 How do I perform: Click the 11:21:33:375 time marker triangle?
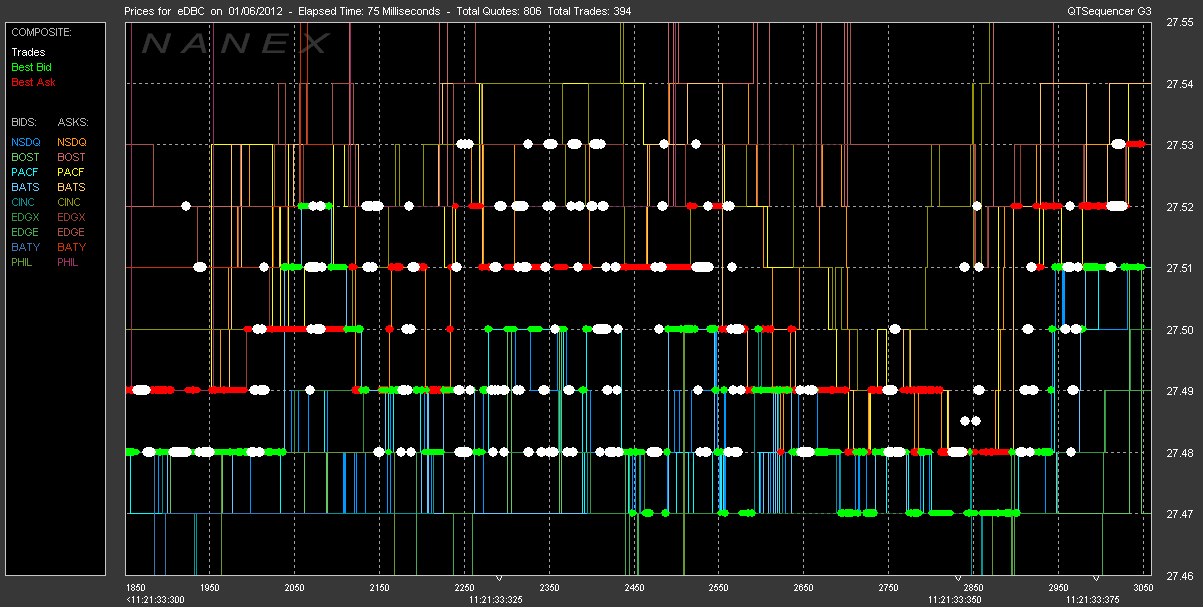(x=1098, y=579)
